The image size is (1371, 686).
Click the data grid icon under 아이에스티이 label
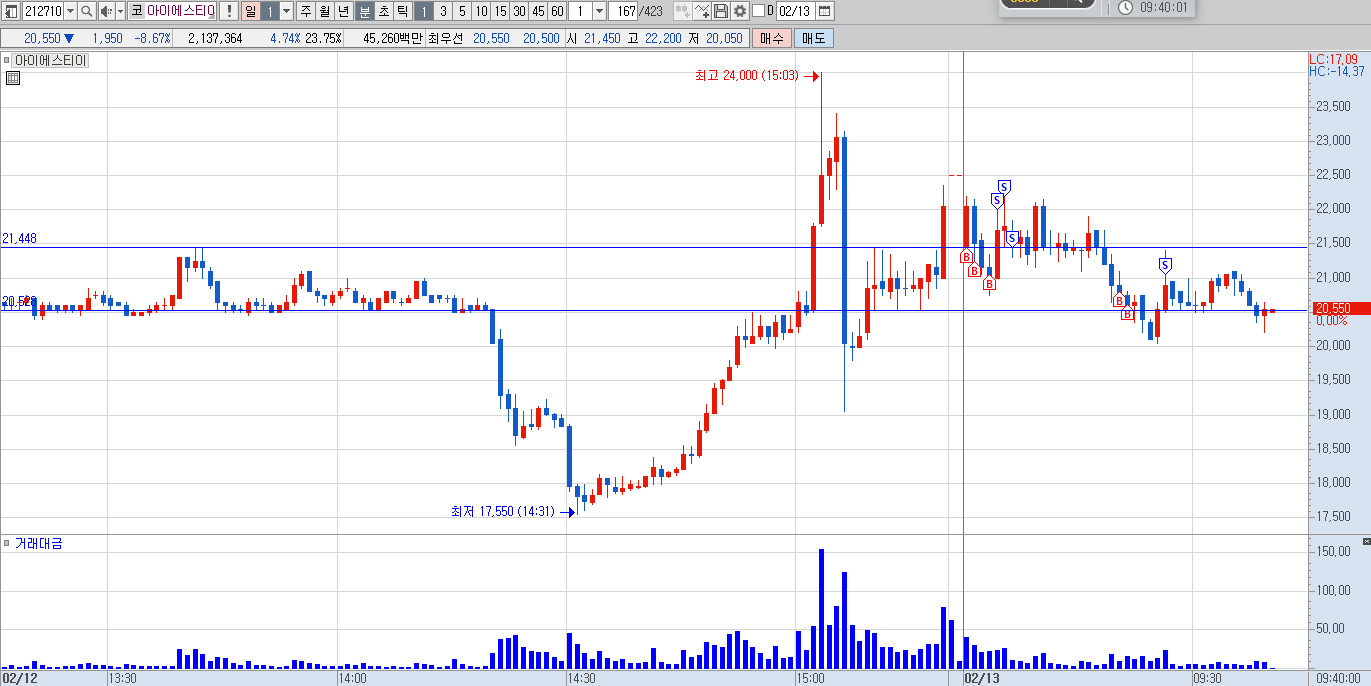[x=13, y=78]
